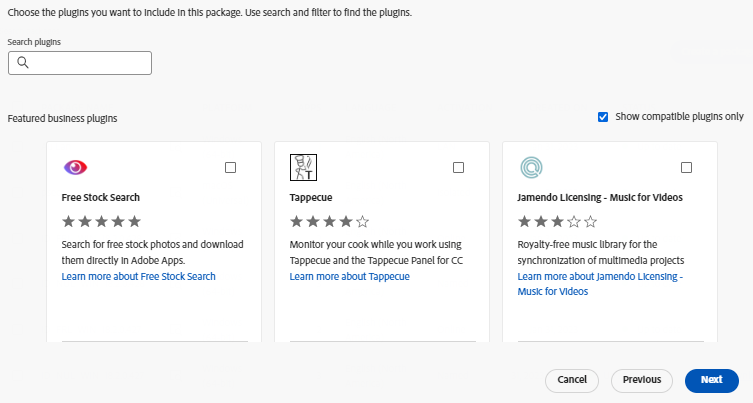Screen dimensions: 753x403
Task: Select the Tappecue plugin checkbox
Action: (x=459, y=167)
